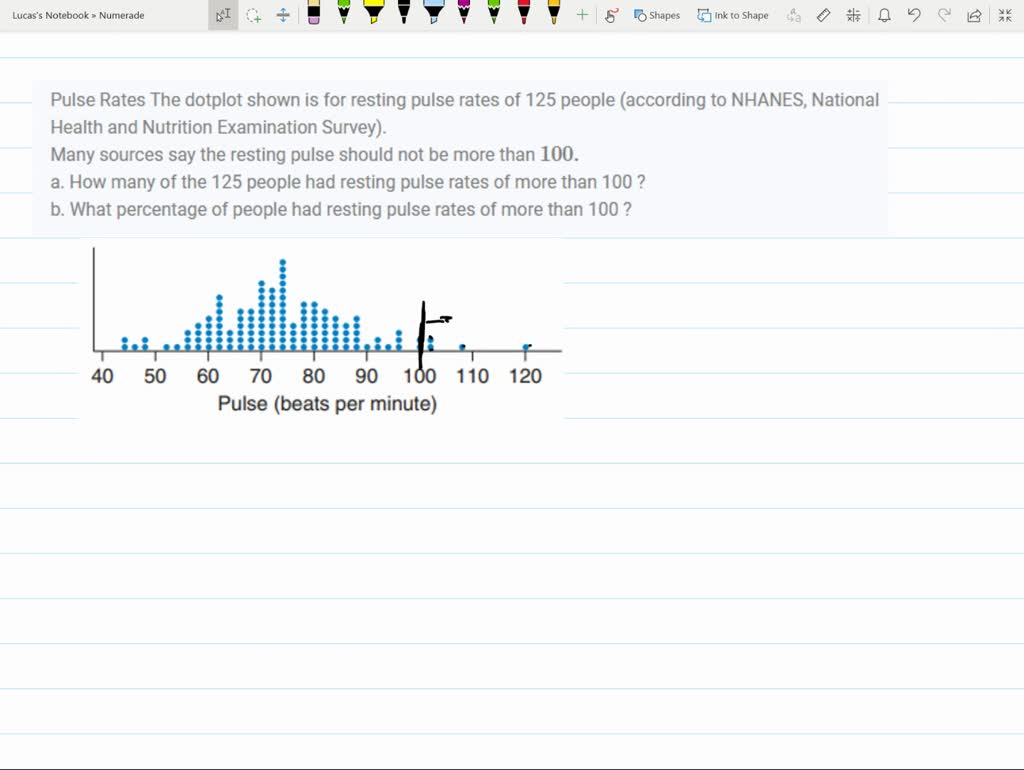1024x770 pixels.
Task: Undo the last ink stroke
Action: click(x=912, y=14)
